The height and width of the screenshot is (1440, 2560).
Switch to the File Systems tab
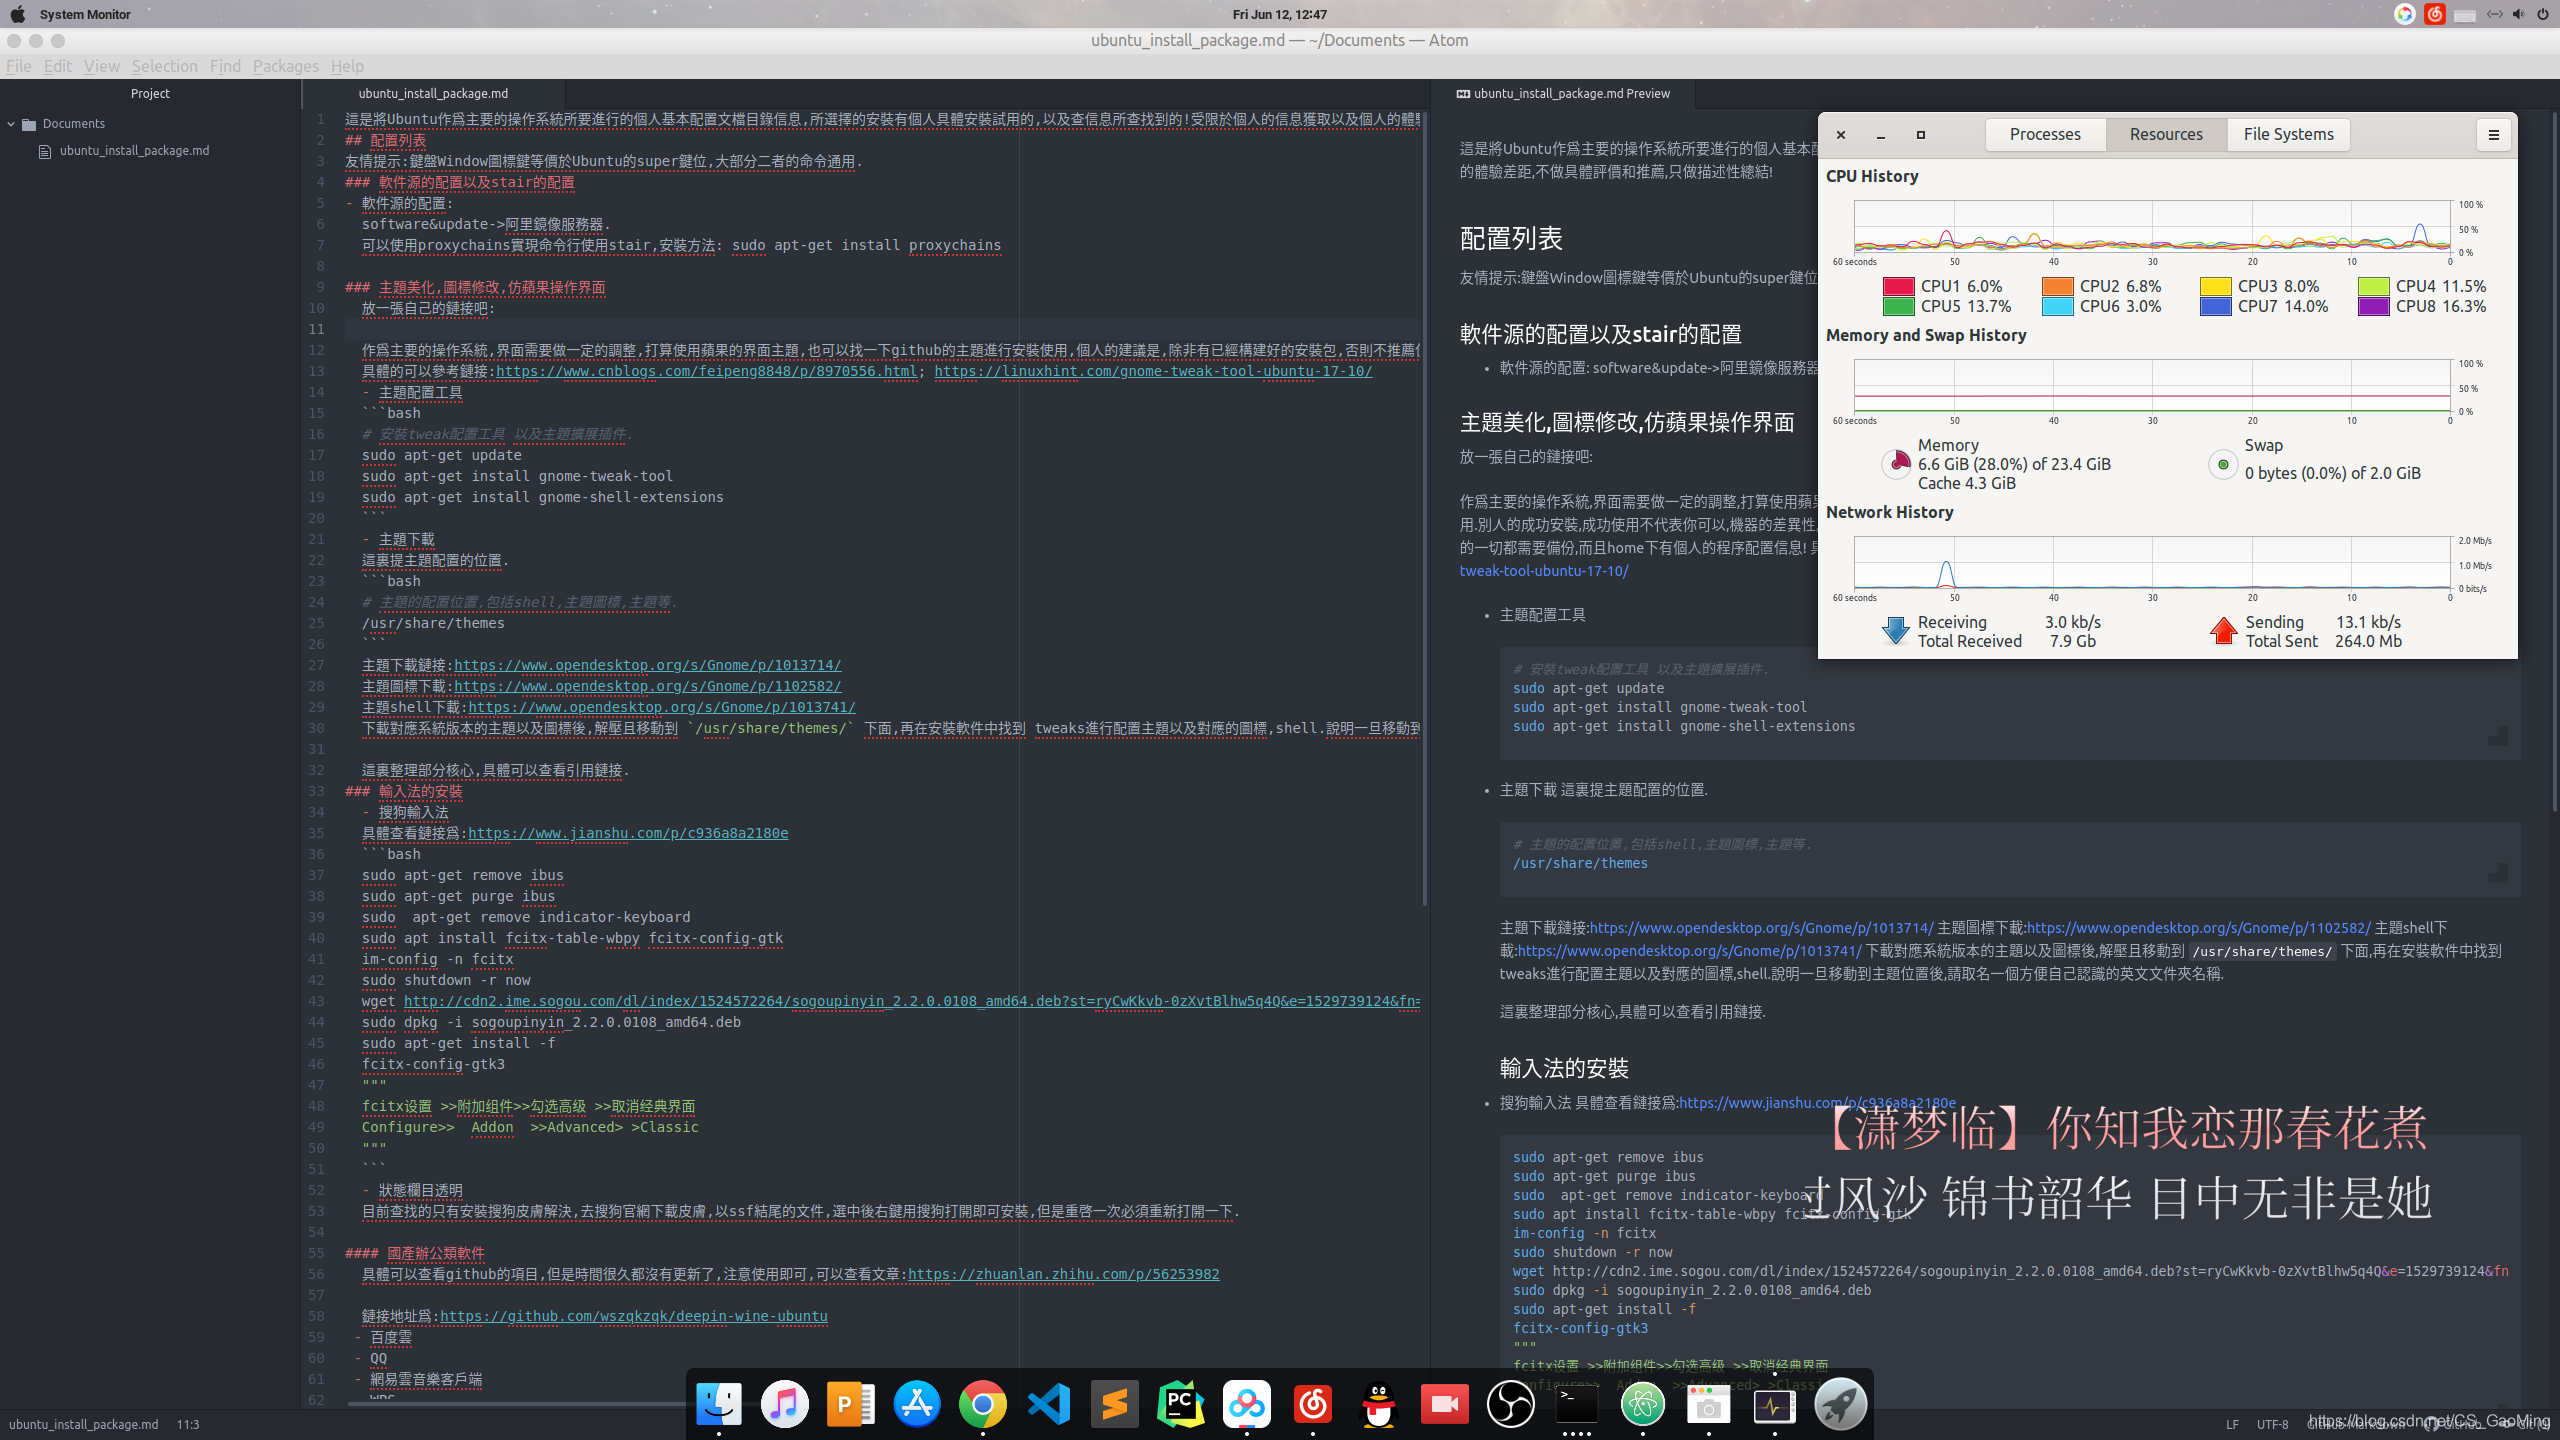pos(2288,135)
